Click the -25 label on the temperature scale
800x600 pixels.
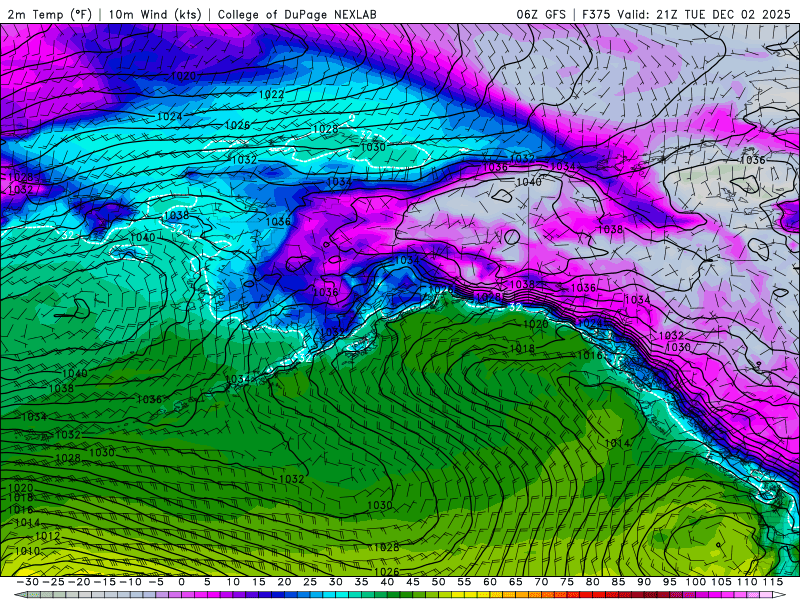53,582
